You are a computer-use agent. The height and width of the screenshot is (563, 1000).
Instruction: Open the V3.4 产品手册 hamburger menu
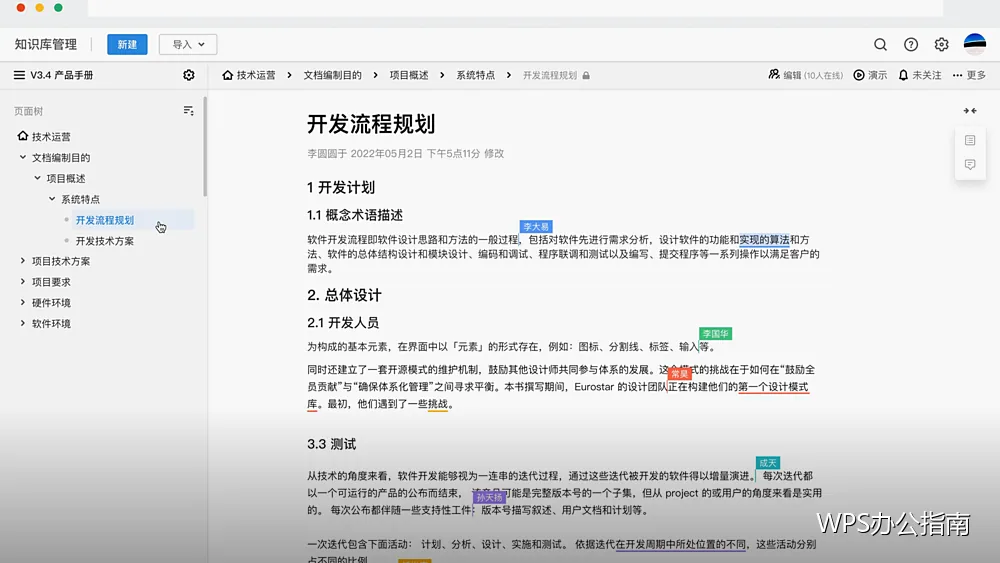click(19, 75)
